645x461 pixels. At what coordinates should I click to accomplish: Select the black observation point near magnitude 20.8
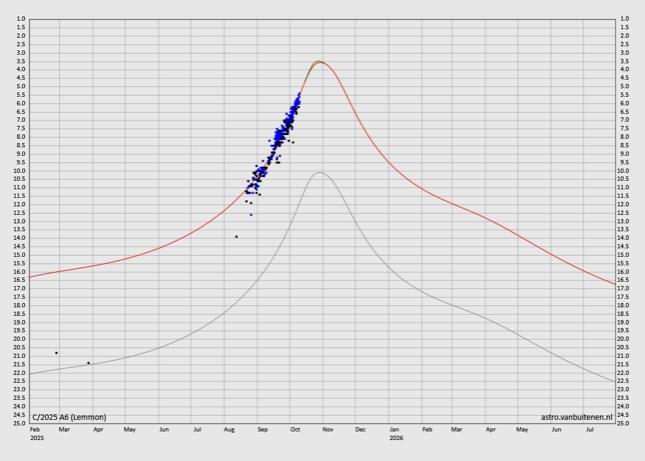(x=56, y=353)
